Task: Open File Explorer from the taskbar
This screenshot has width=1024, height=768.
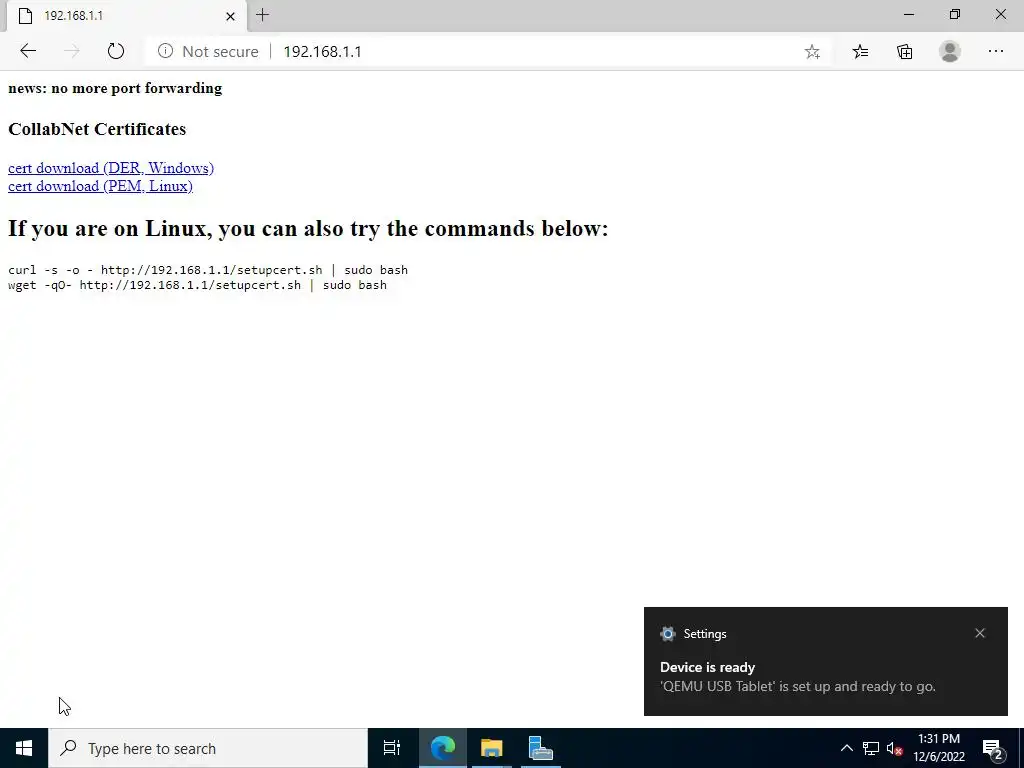Action: pos(491,748)
